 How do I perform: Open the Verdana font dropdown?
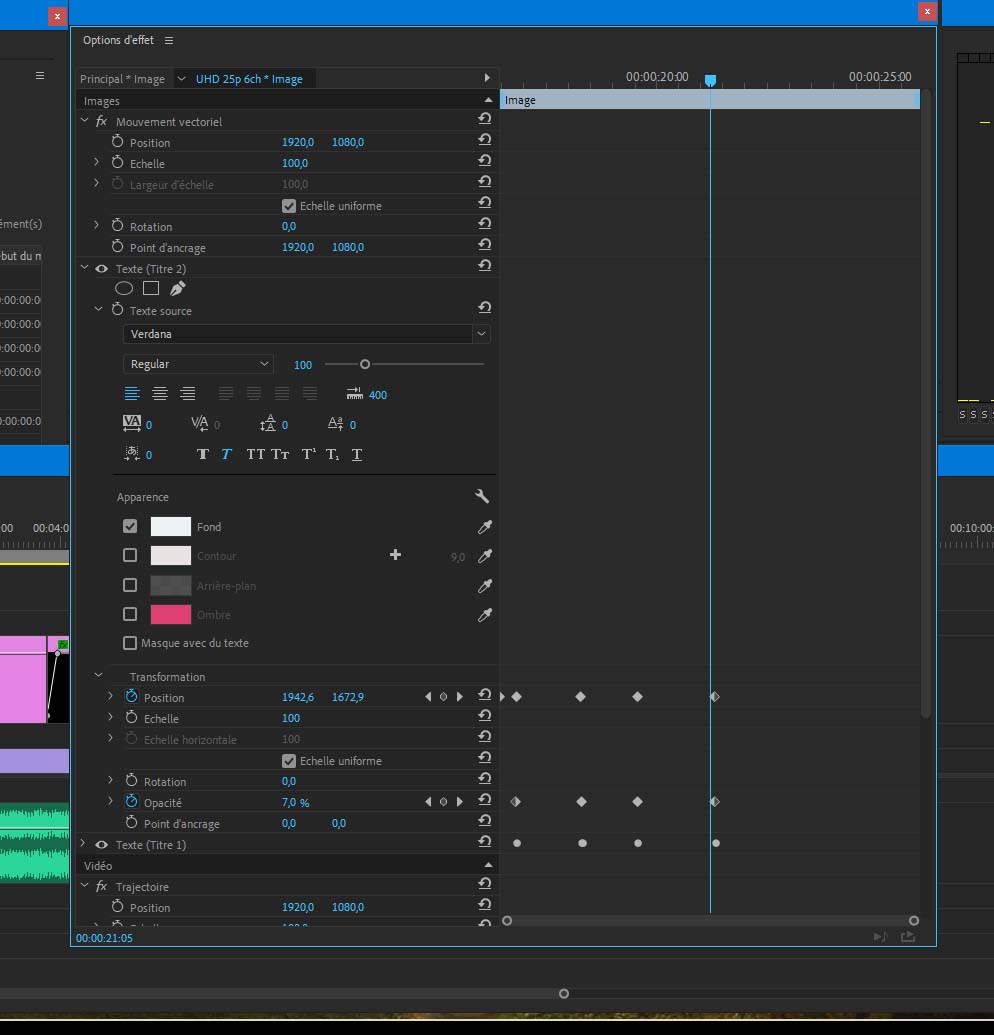[x=307, y=334]
